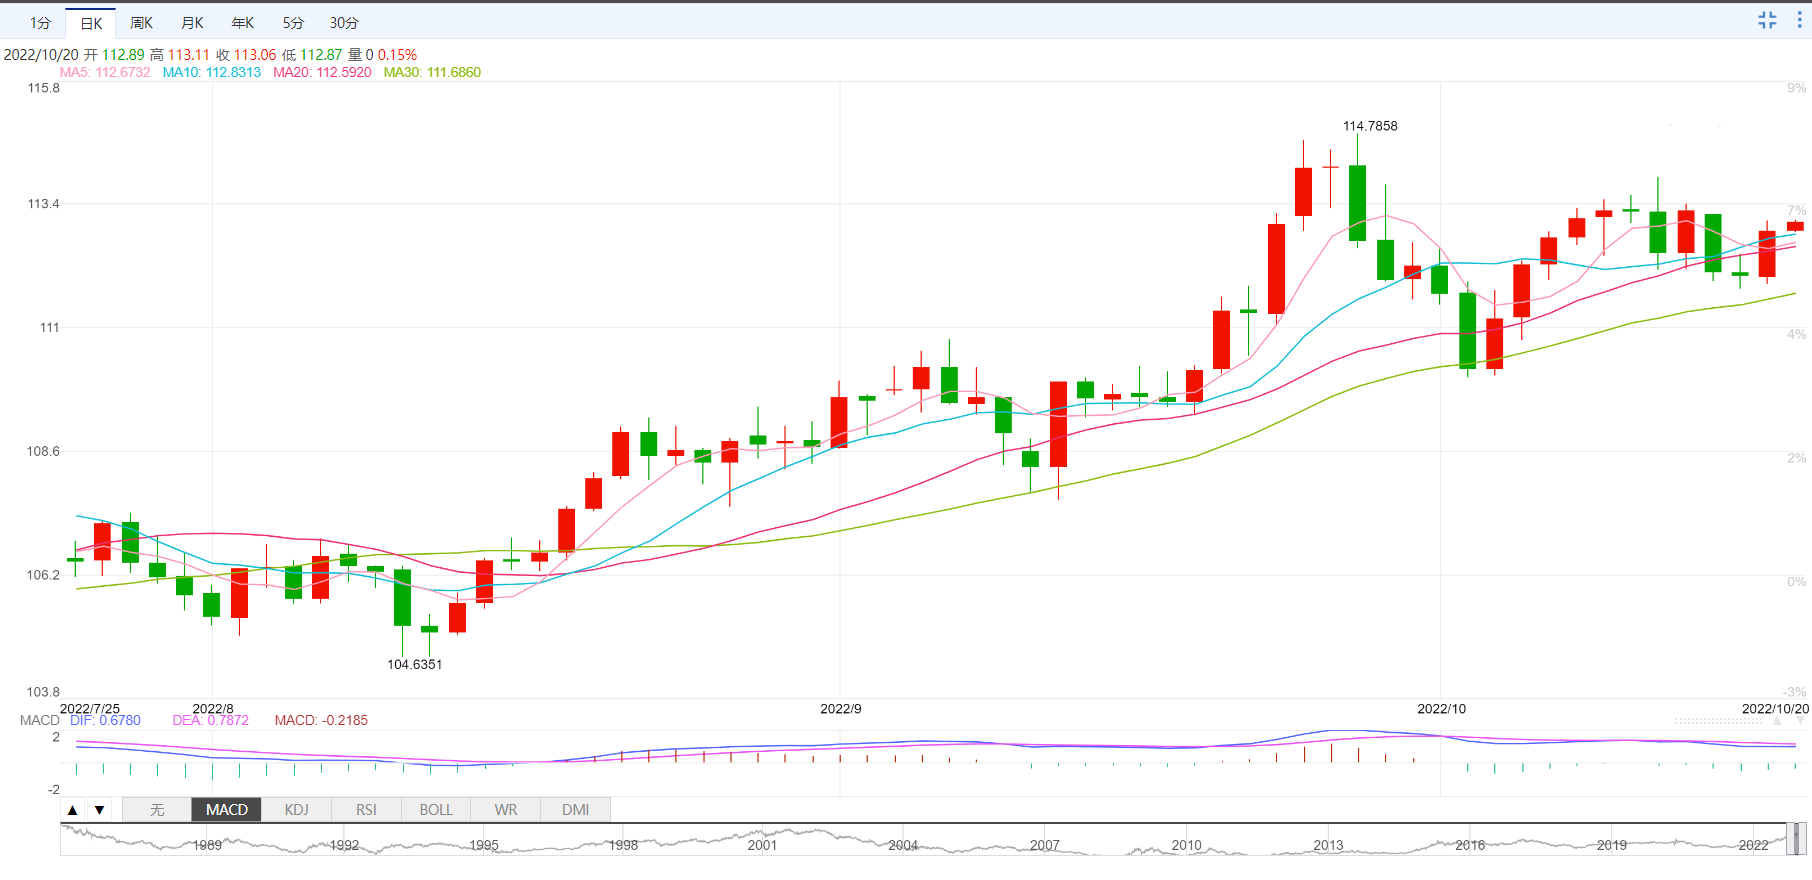Select the 5分 timeframe tab
Screen dimensions: 1812x880
click(x=293, y=23)
